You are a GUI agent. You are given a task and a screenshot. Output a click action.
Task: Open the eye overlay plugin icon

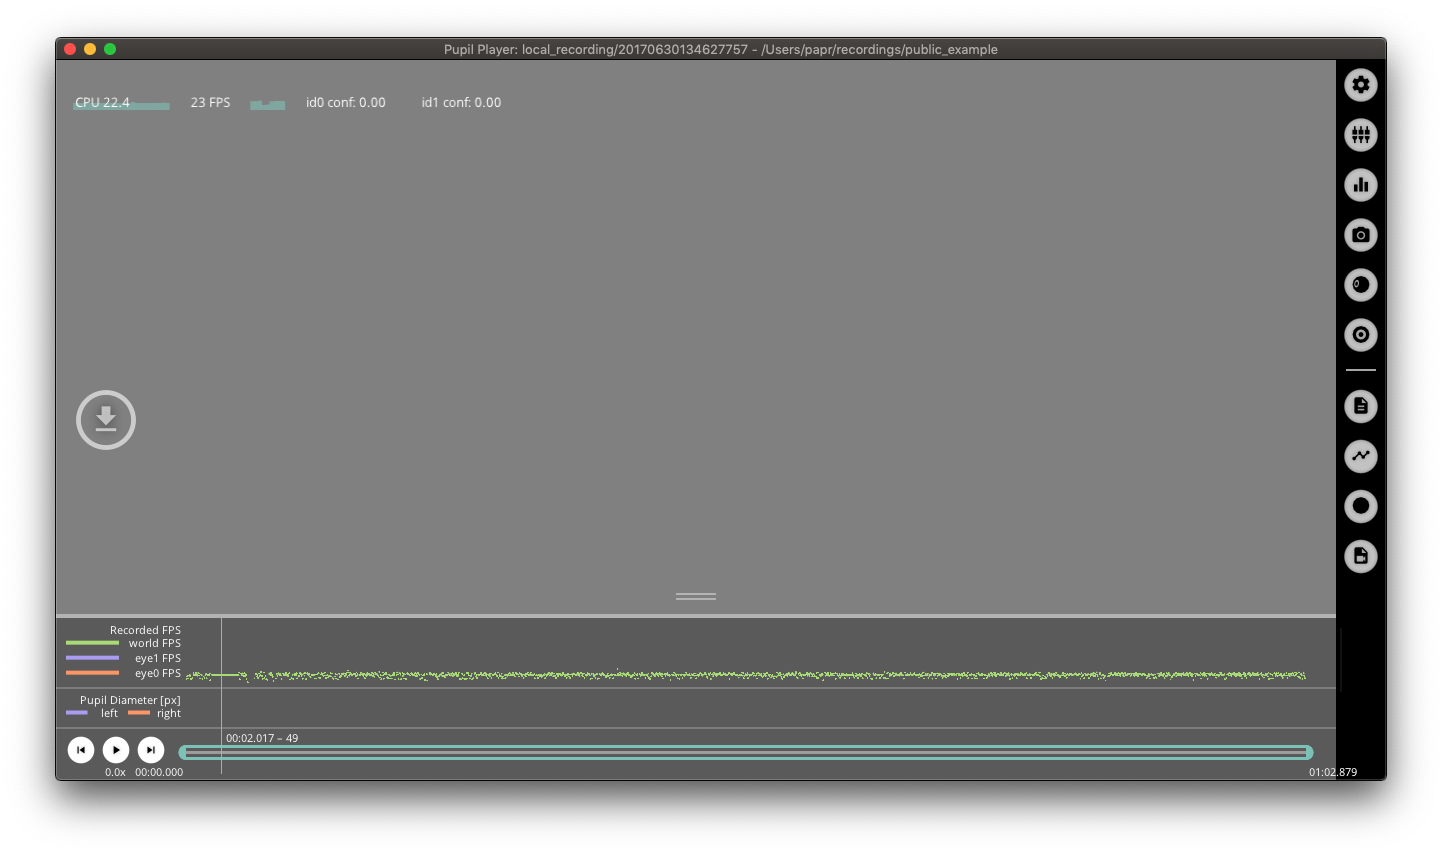click(1361, 285)
